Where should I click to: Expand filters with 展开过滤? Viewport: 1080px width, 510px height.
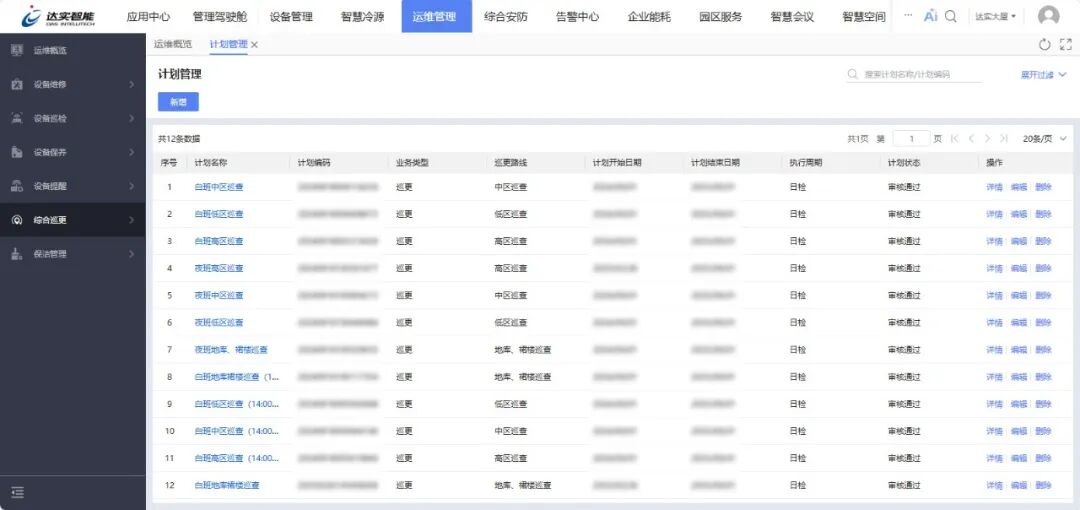click(1043, 74)
